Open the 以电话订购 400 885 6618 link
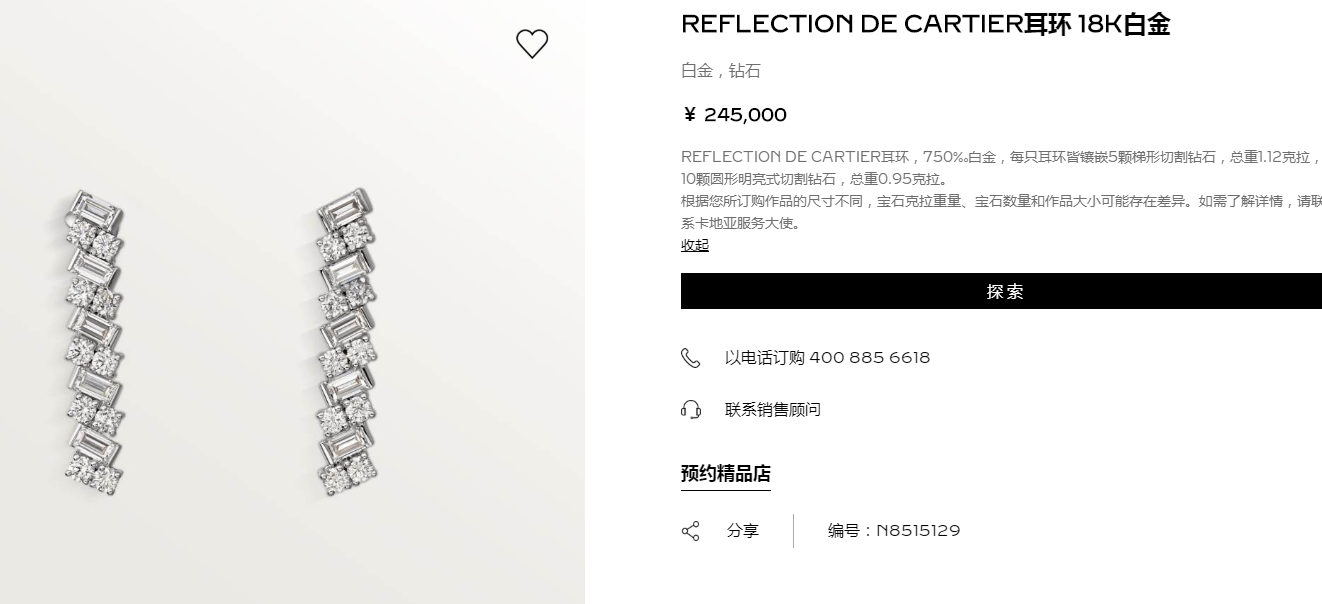 pyautogui.click(x=827, y=358)
